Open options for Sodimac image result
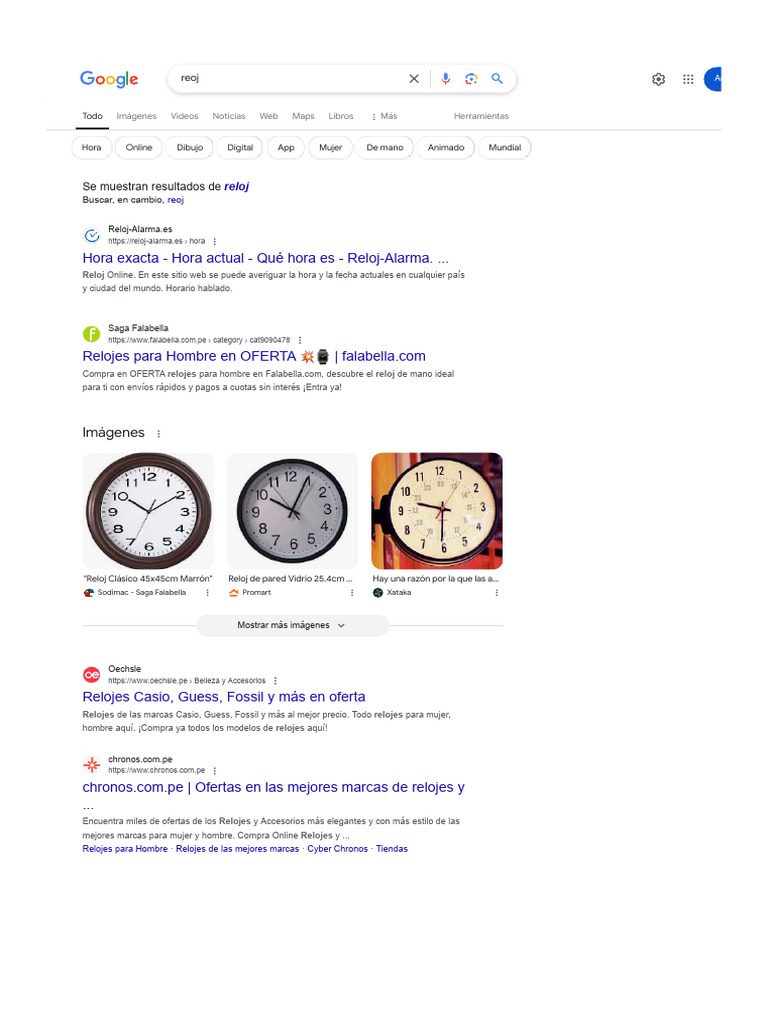Viewport: 768px width, 1024px height. click(x=208, y=593)
